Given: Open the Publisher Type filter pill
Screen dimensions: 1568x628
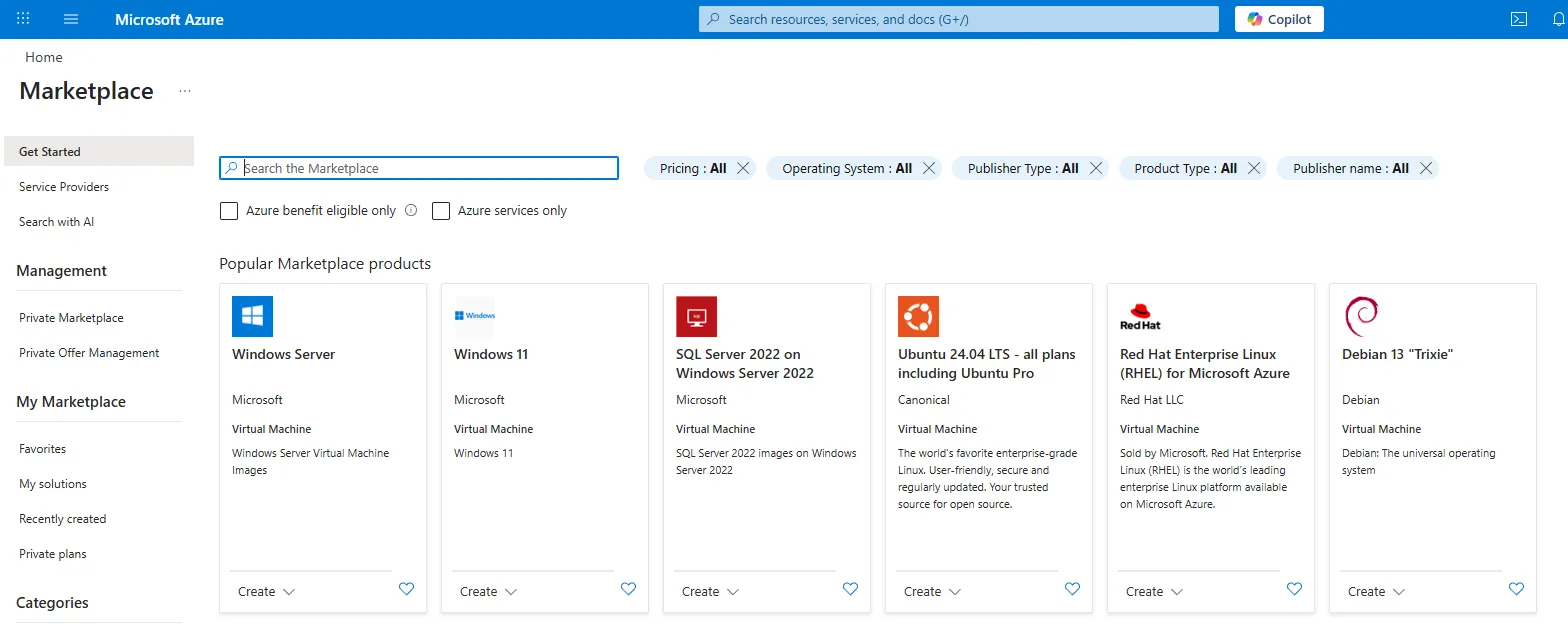Looking at the screenshot, I should coord(1023,168).
